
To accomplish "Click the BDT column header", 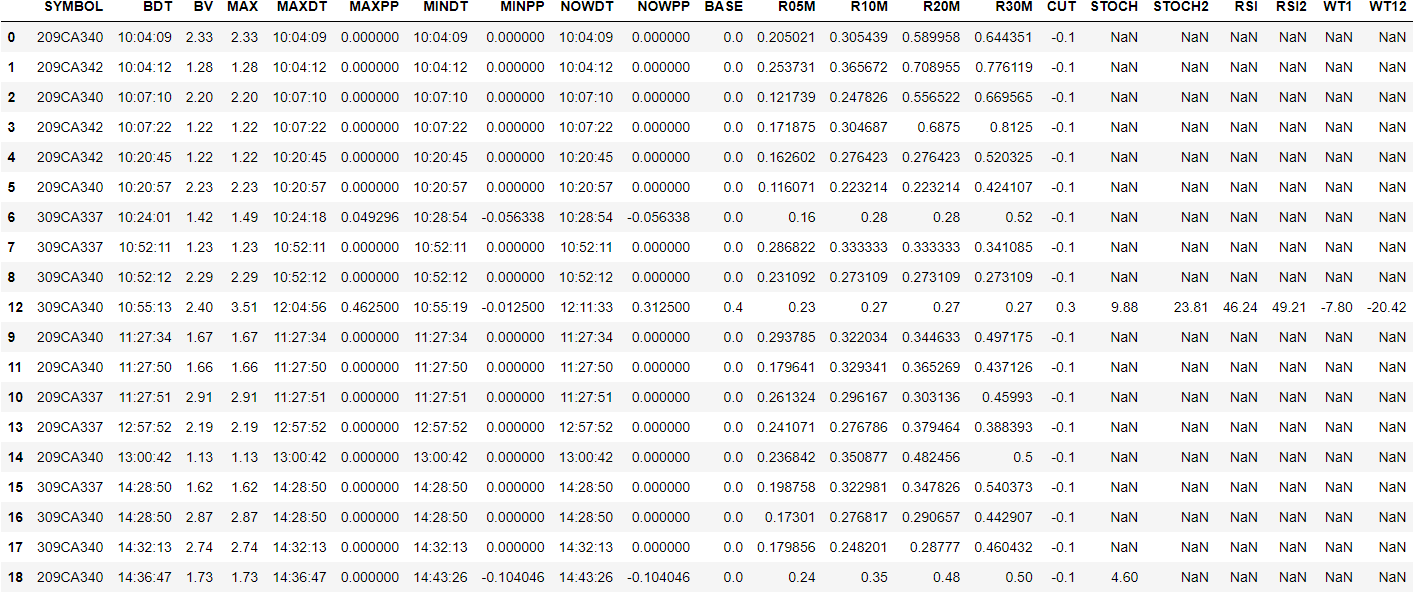I will point(158,7).
